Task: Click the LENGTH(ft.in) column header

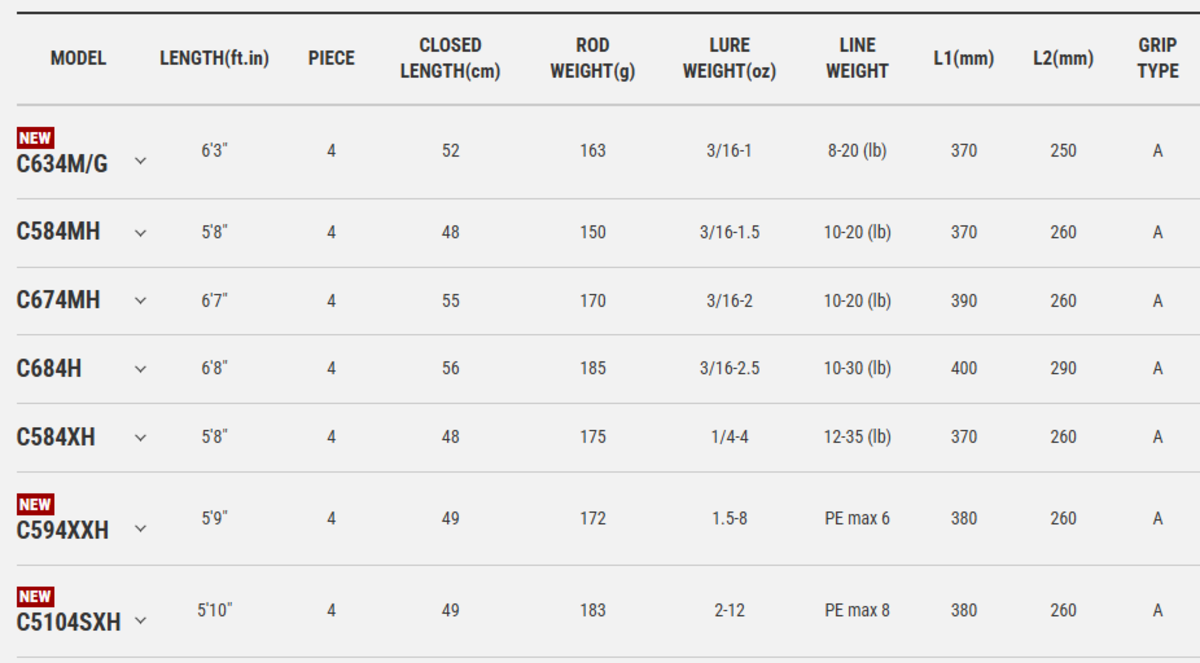Action: pos(214,58)
